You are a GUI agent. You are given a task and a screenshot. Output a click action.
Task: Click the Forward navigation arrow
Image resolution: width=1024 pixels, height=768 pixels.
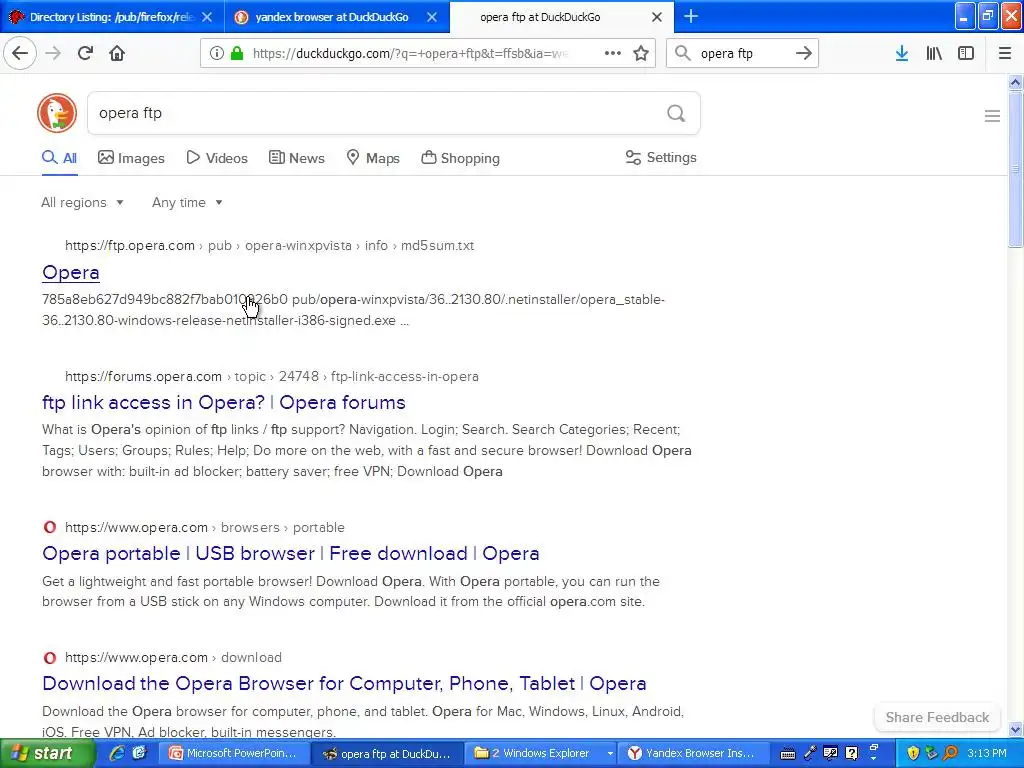[53, 53]
